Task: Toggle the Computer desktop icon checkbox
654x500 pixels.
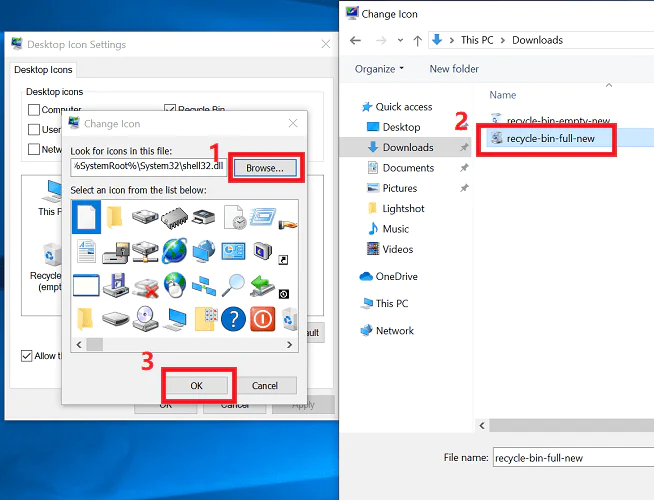Action: (35, 110)
